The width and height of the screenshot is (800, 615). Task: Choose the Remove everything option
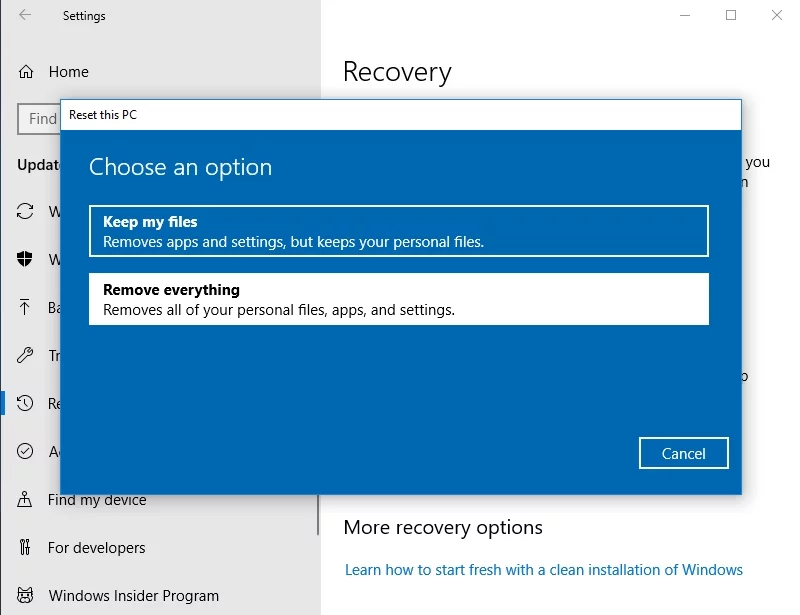tap(398, 299)
